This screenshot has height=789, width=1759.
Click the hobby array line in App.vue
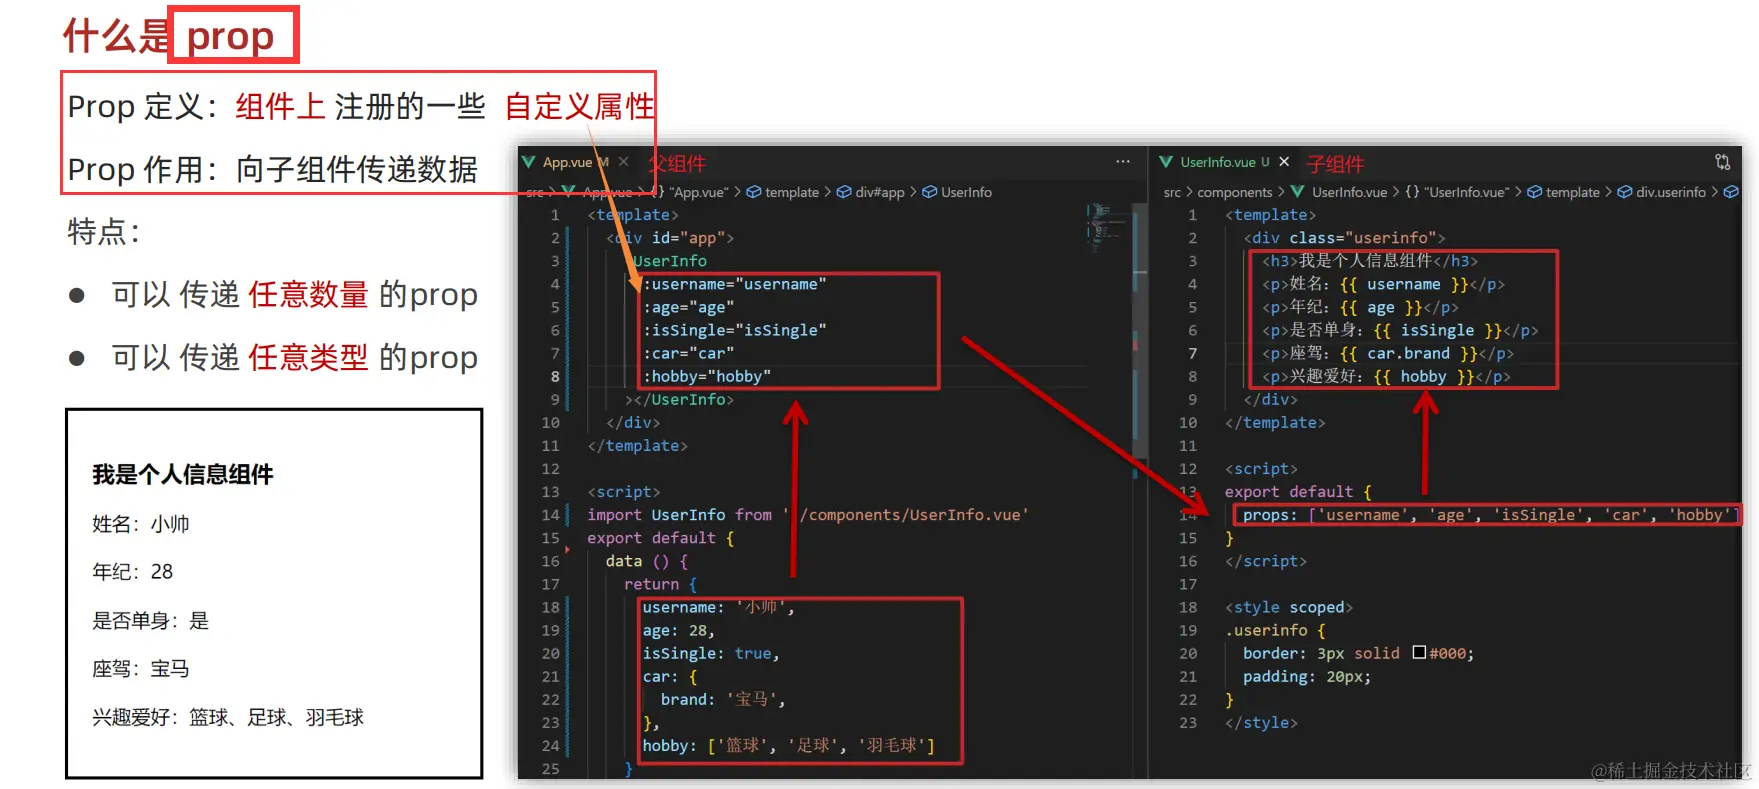pyautogui.click(x=789, y=745)
